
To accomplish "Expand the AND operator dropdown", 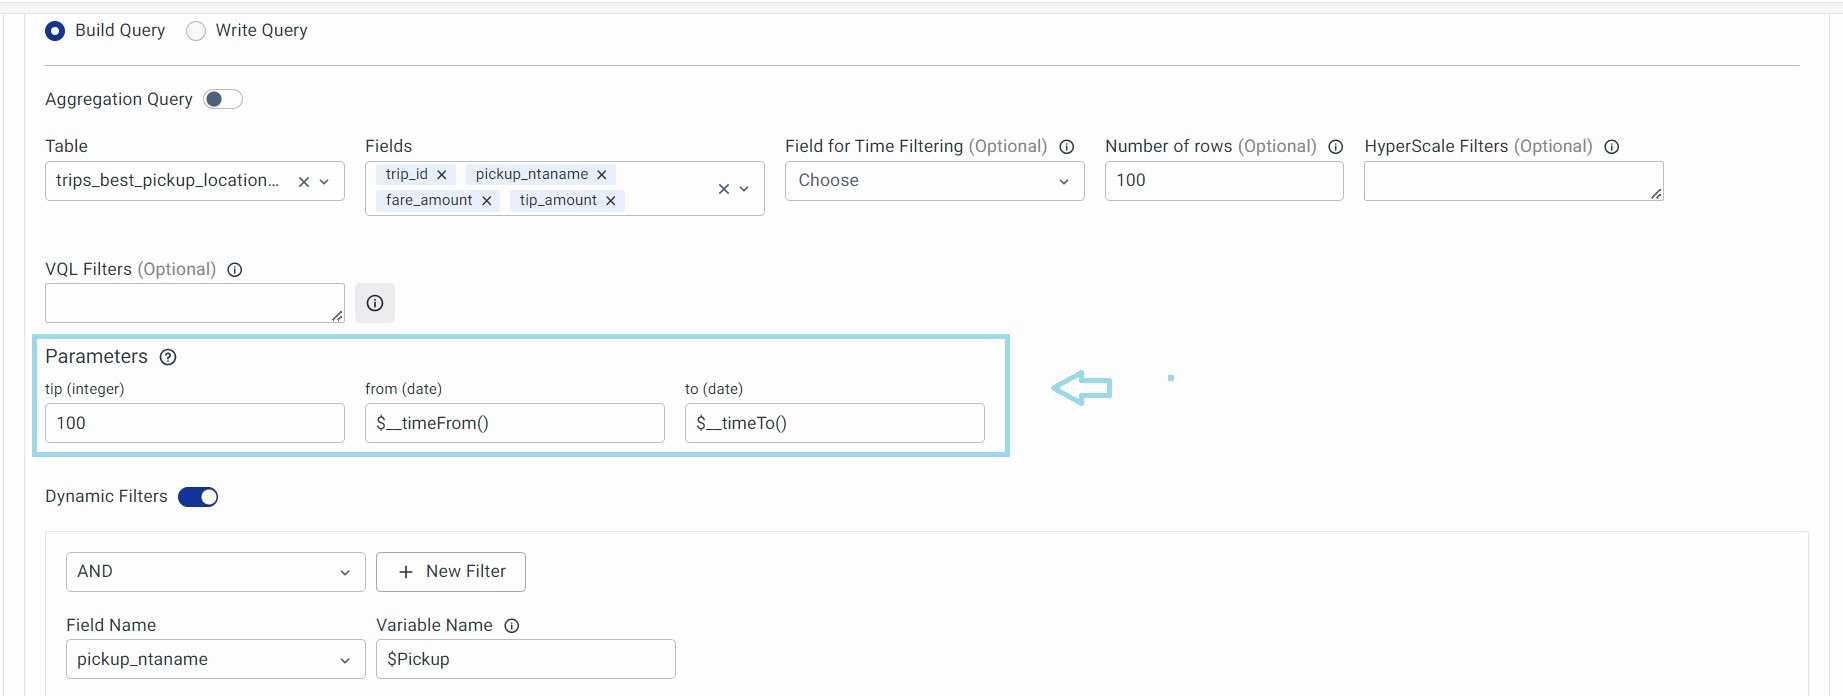I will (x=215, y=572).
